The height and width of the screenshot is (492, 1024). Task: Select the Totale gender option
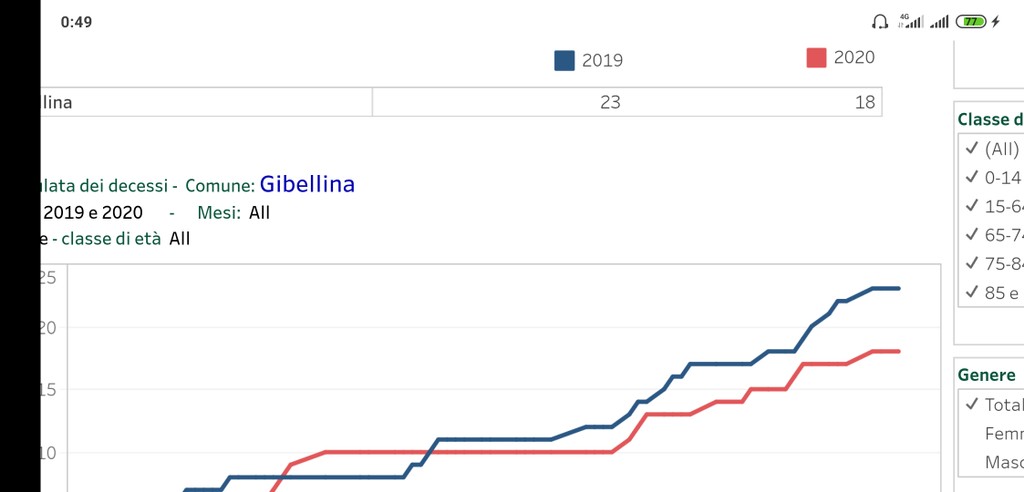(992, 404)
